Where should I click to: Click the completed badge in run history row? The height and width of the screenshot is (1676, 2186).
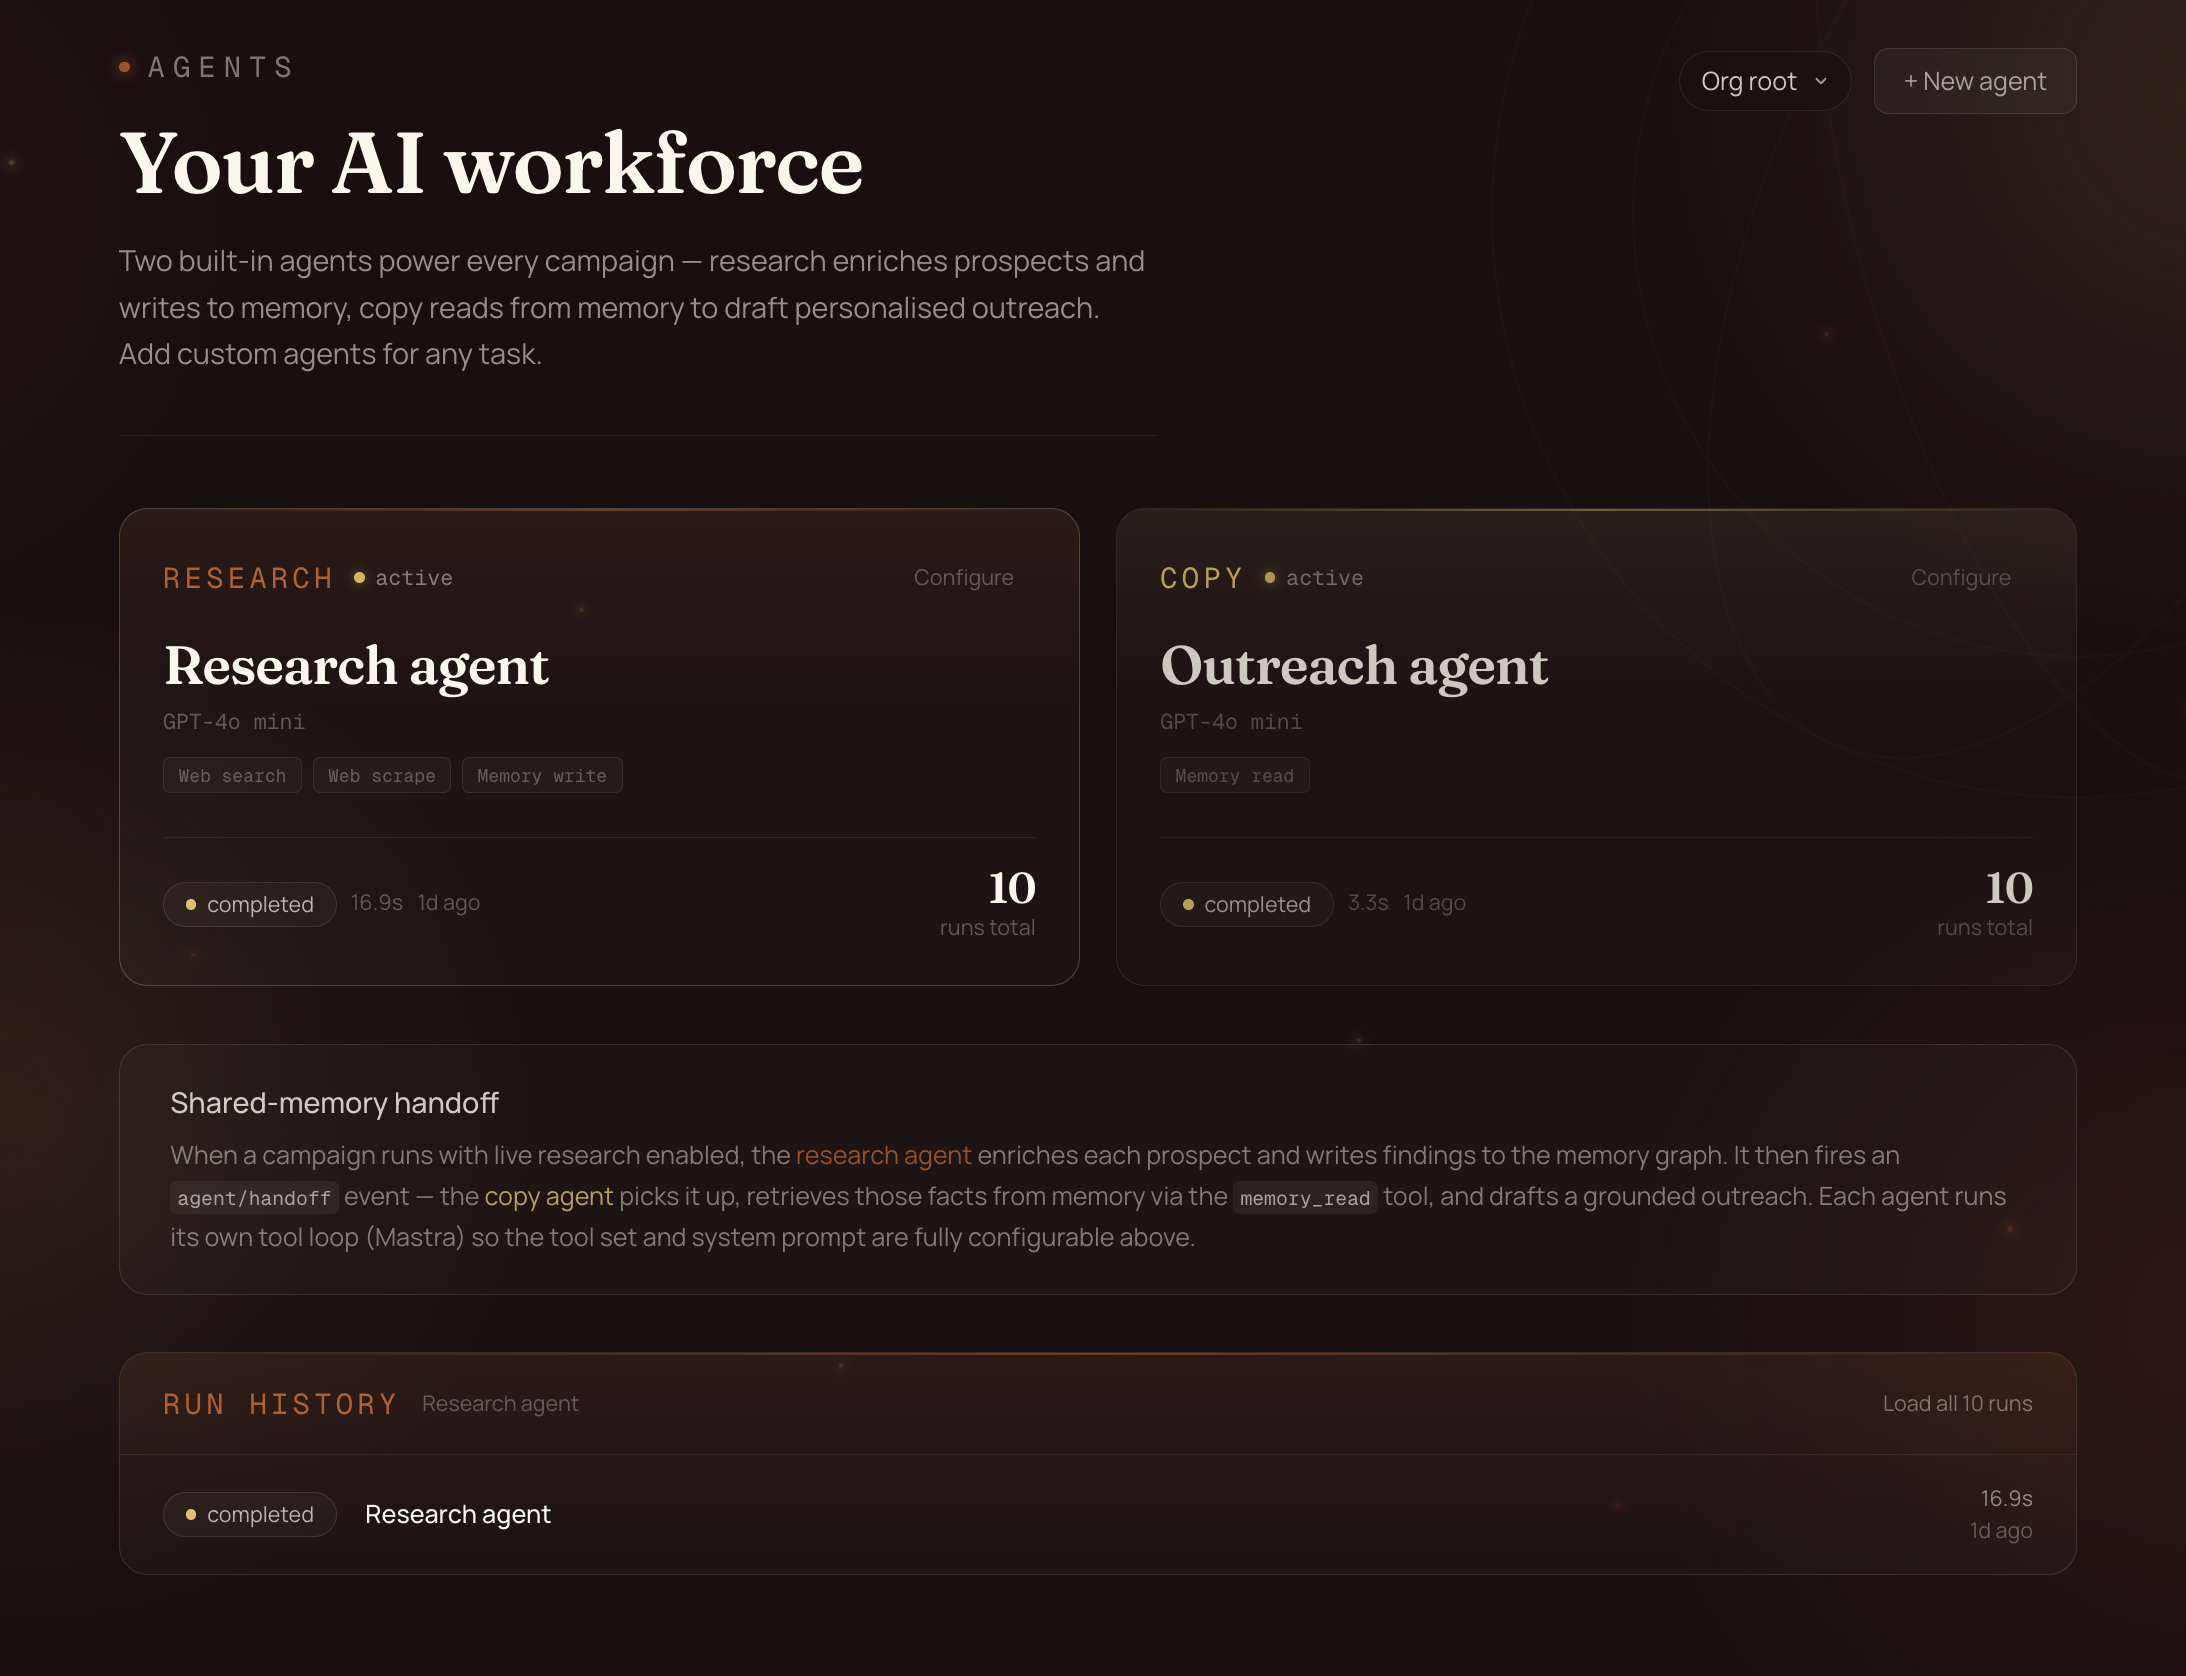[250, 1514]
